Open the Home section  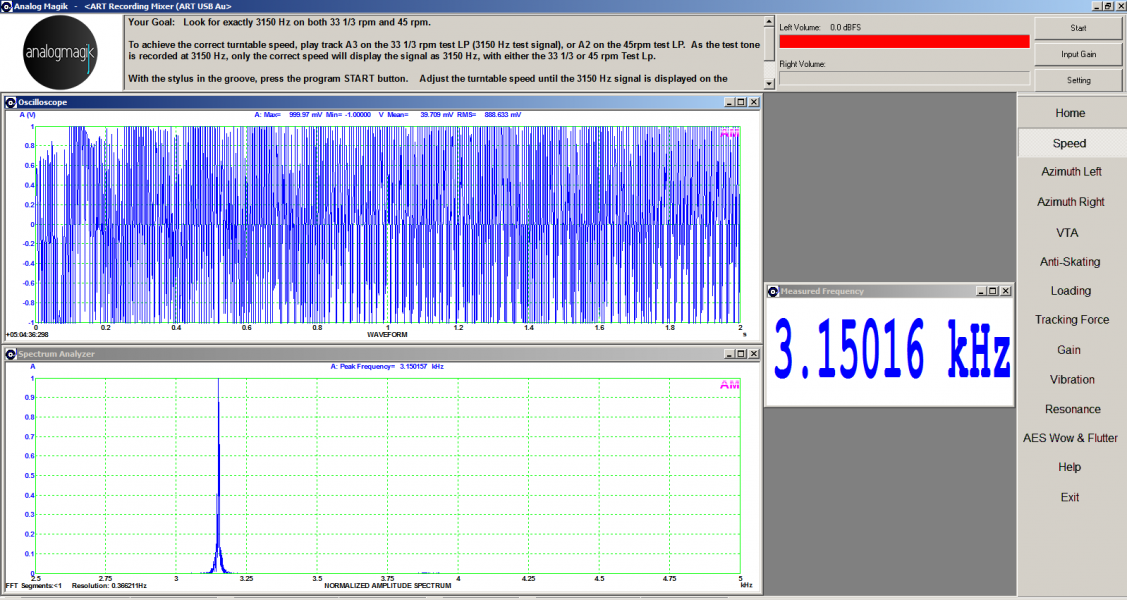click(1070, 113)
